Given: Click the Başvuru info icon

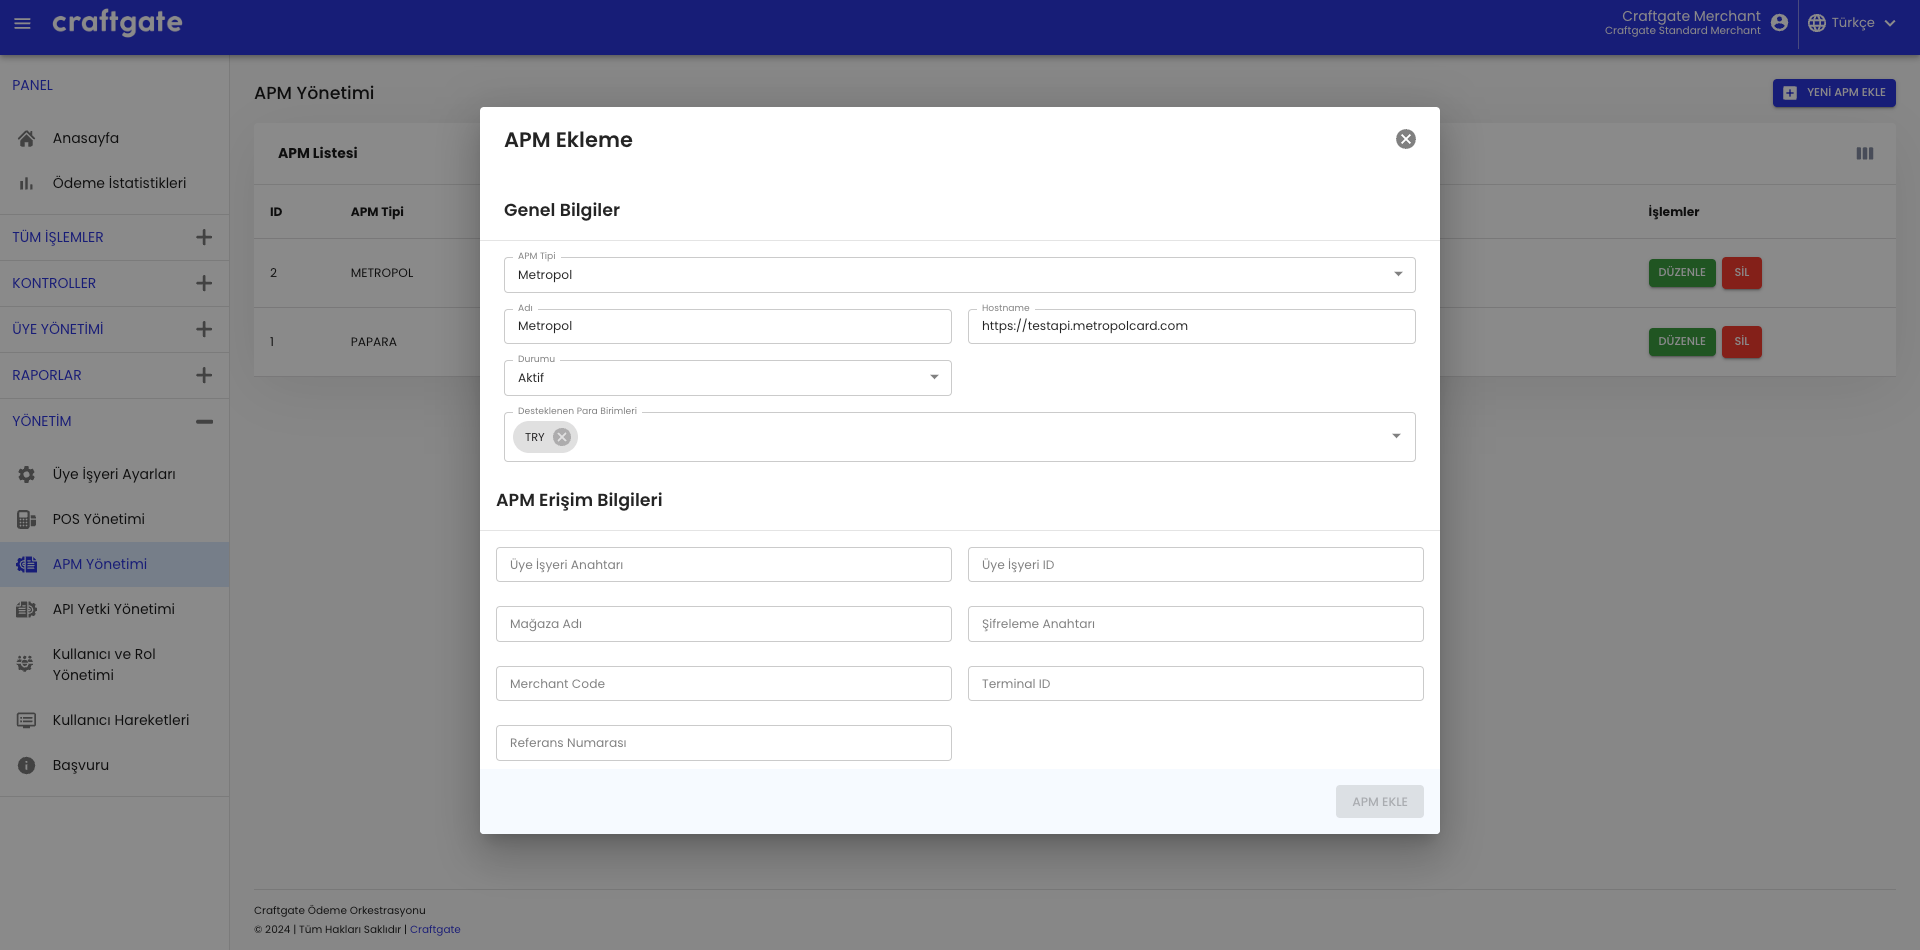Looking at the screenshot, I should pos(27,765).
